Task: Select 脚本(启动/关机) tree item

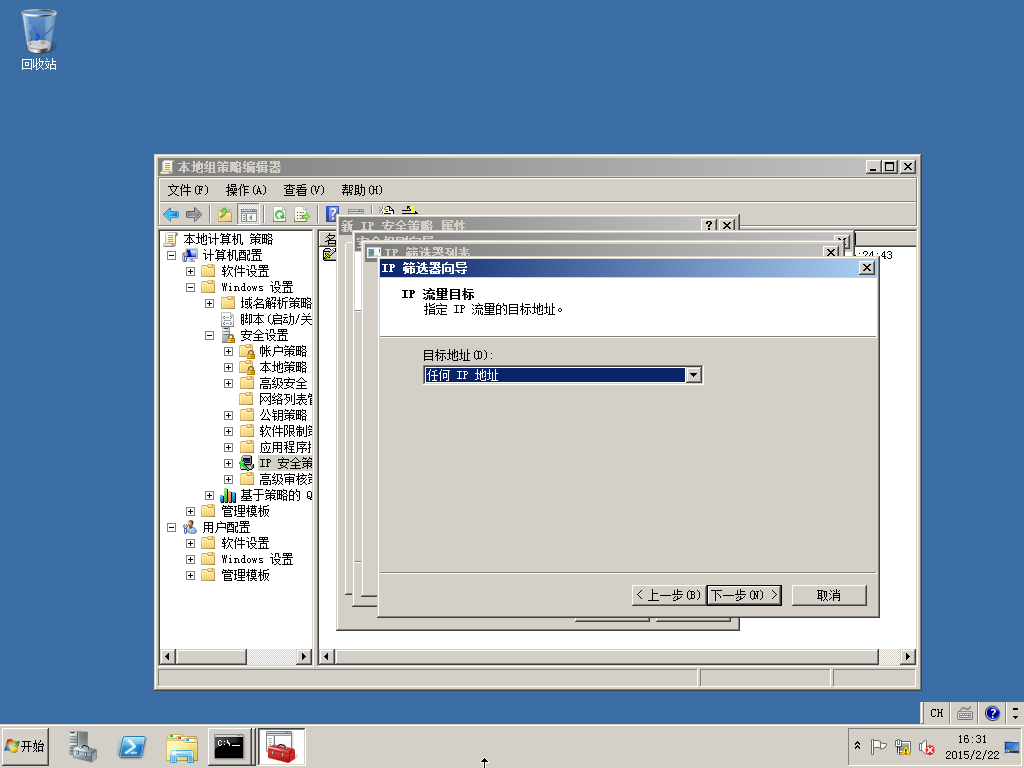Action: point(276,319)
